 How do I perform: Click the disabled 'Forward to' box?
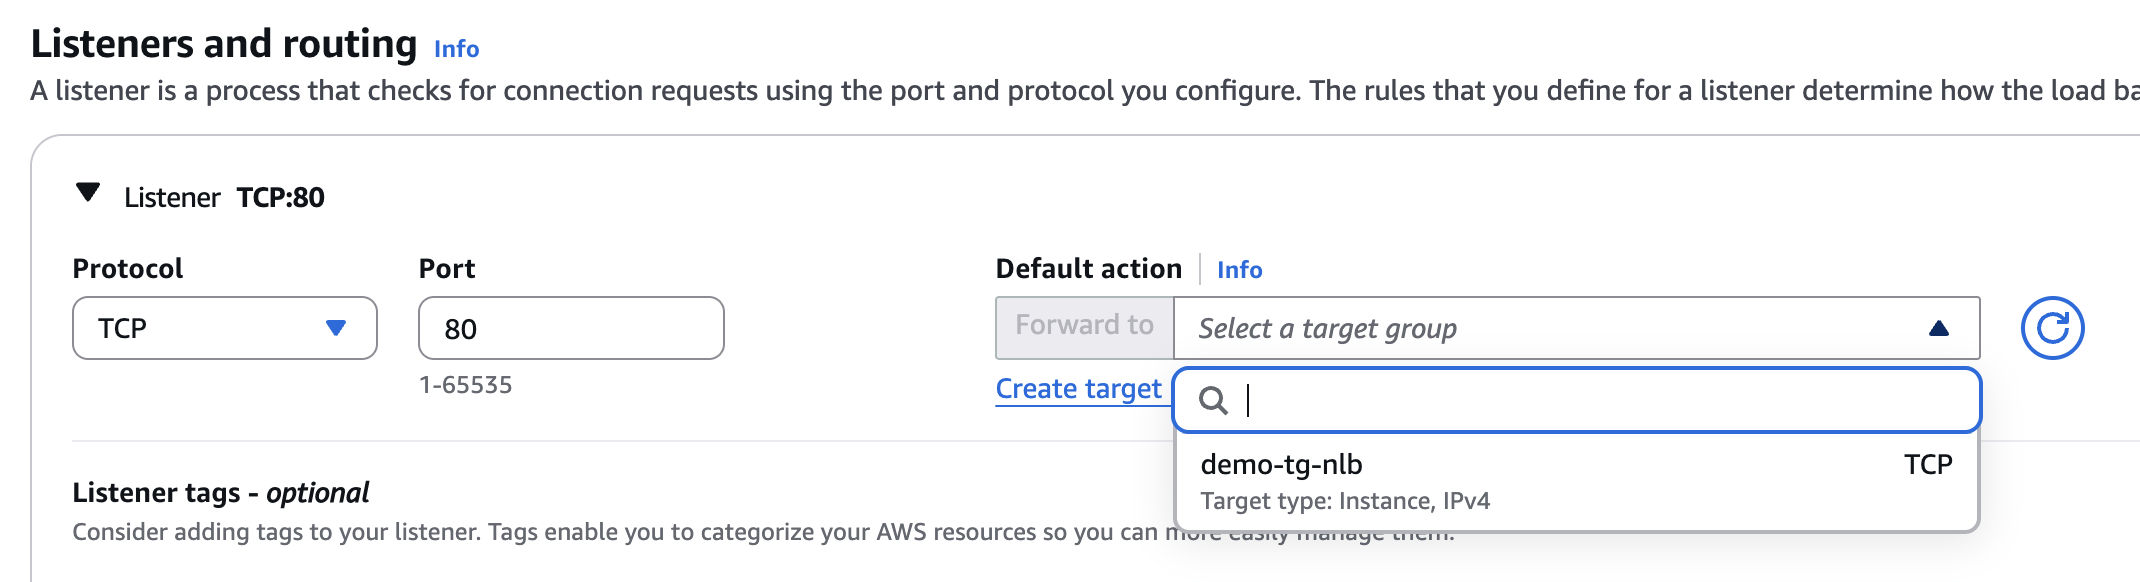click(x=1084, y=327)
